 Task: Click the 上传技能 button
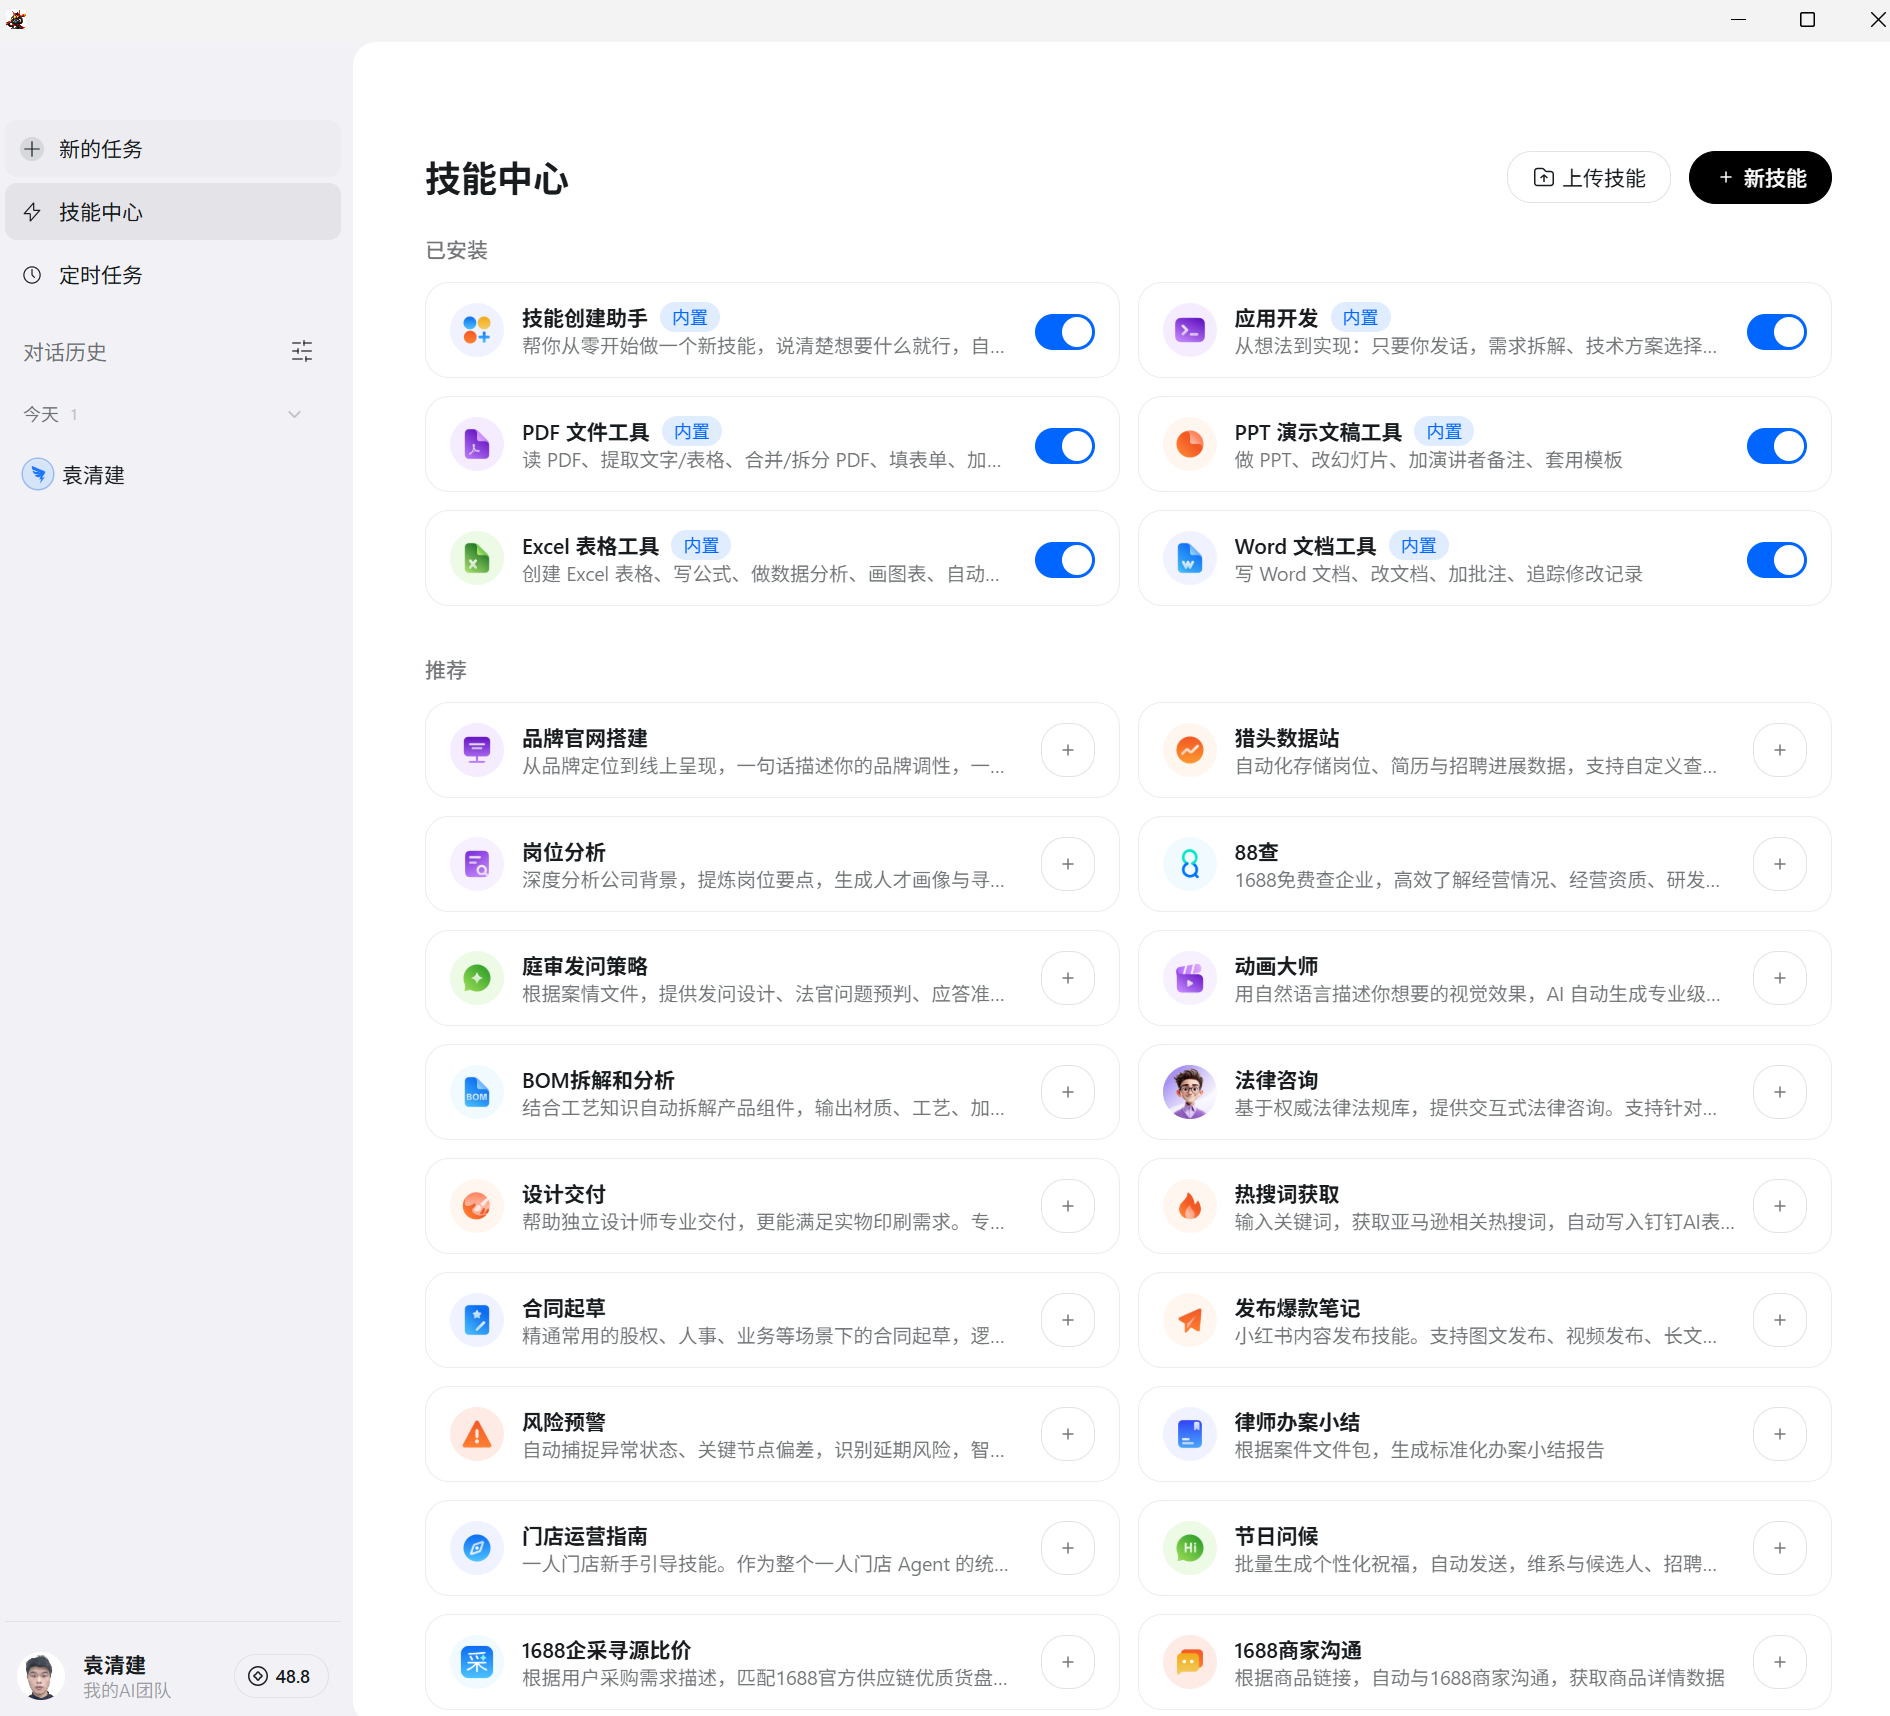1588,177
